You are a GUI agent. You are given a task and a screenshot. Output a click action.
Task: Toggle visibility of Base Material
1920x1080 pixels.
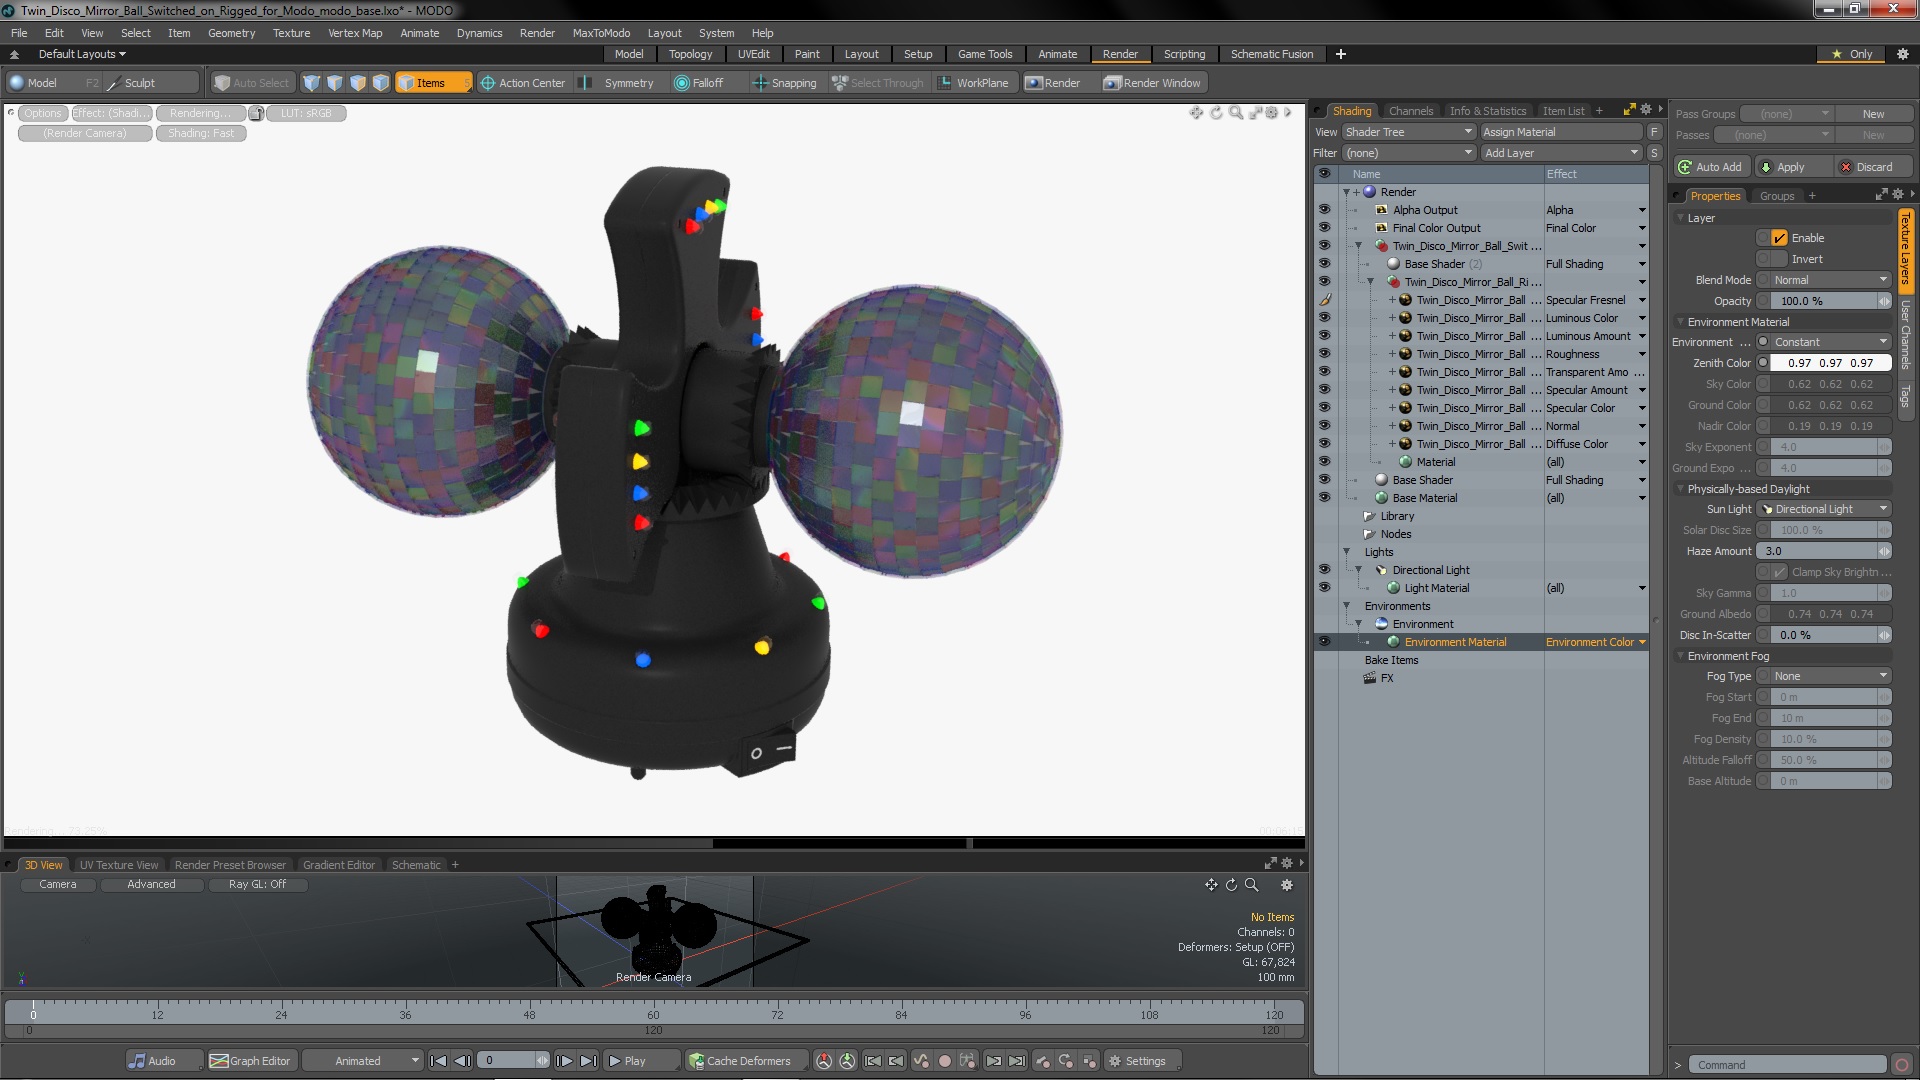point(1324,498)
